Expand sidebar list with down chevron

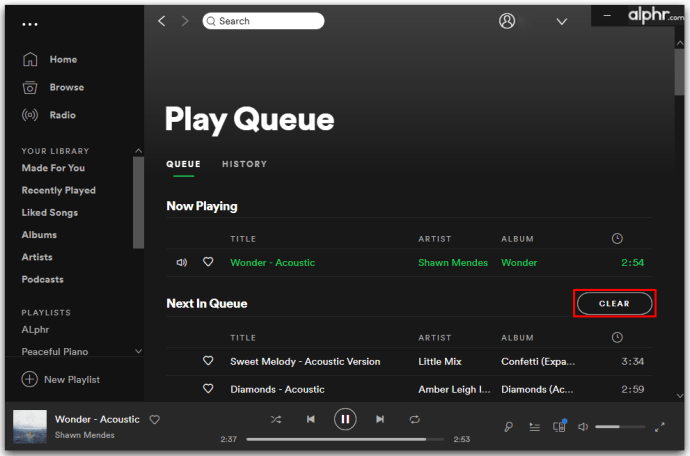coord(139,351)
